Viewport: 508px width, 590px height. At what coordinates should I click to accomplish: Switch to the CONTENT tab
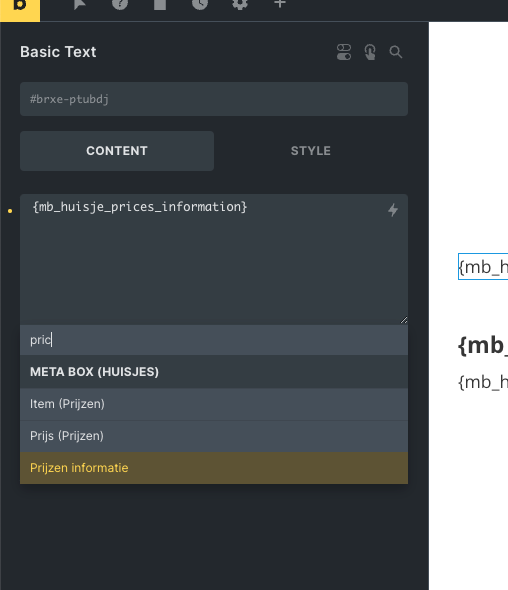(117, 151)
